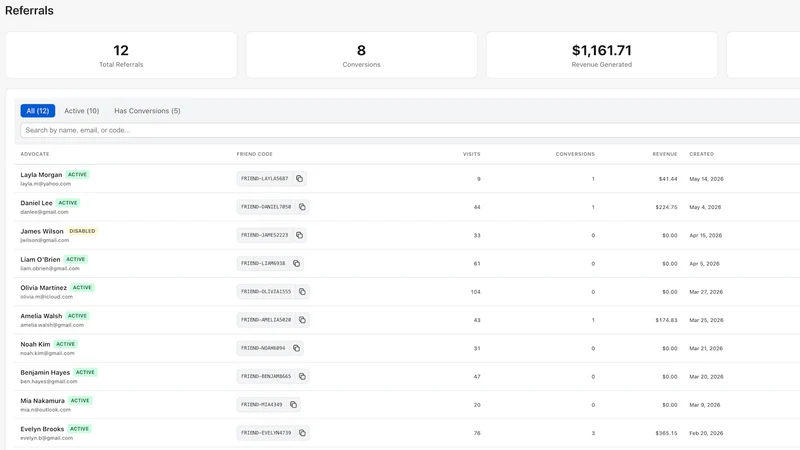
Task: Click the $174.83 revenue for Amelia Walsh
Action: coord(666,320)
